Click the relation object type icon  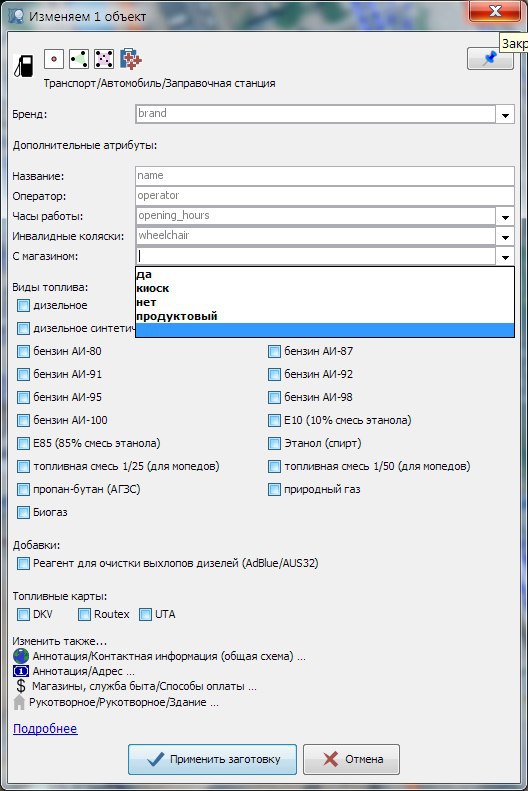click(131, 59)
